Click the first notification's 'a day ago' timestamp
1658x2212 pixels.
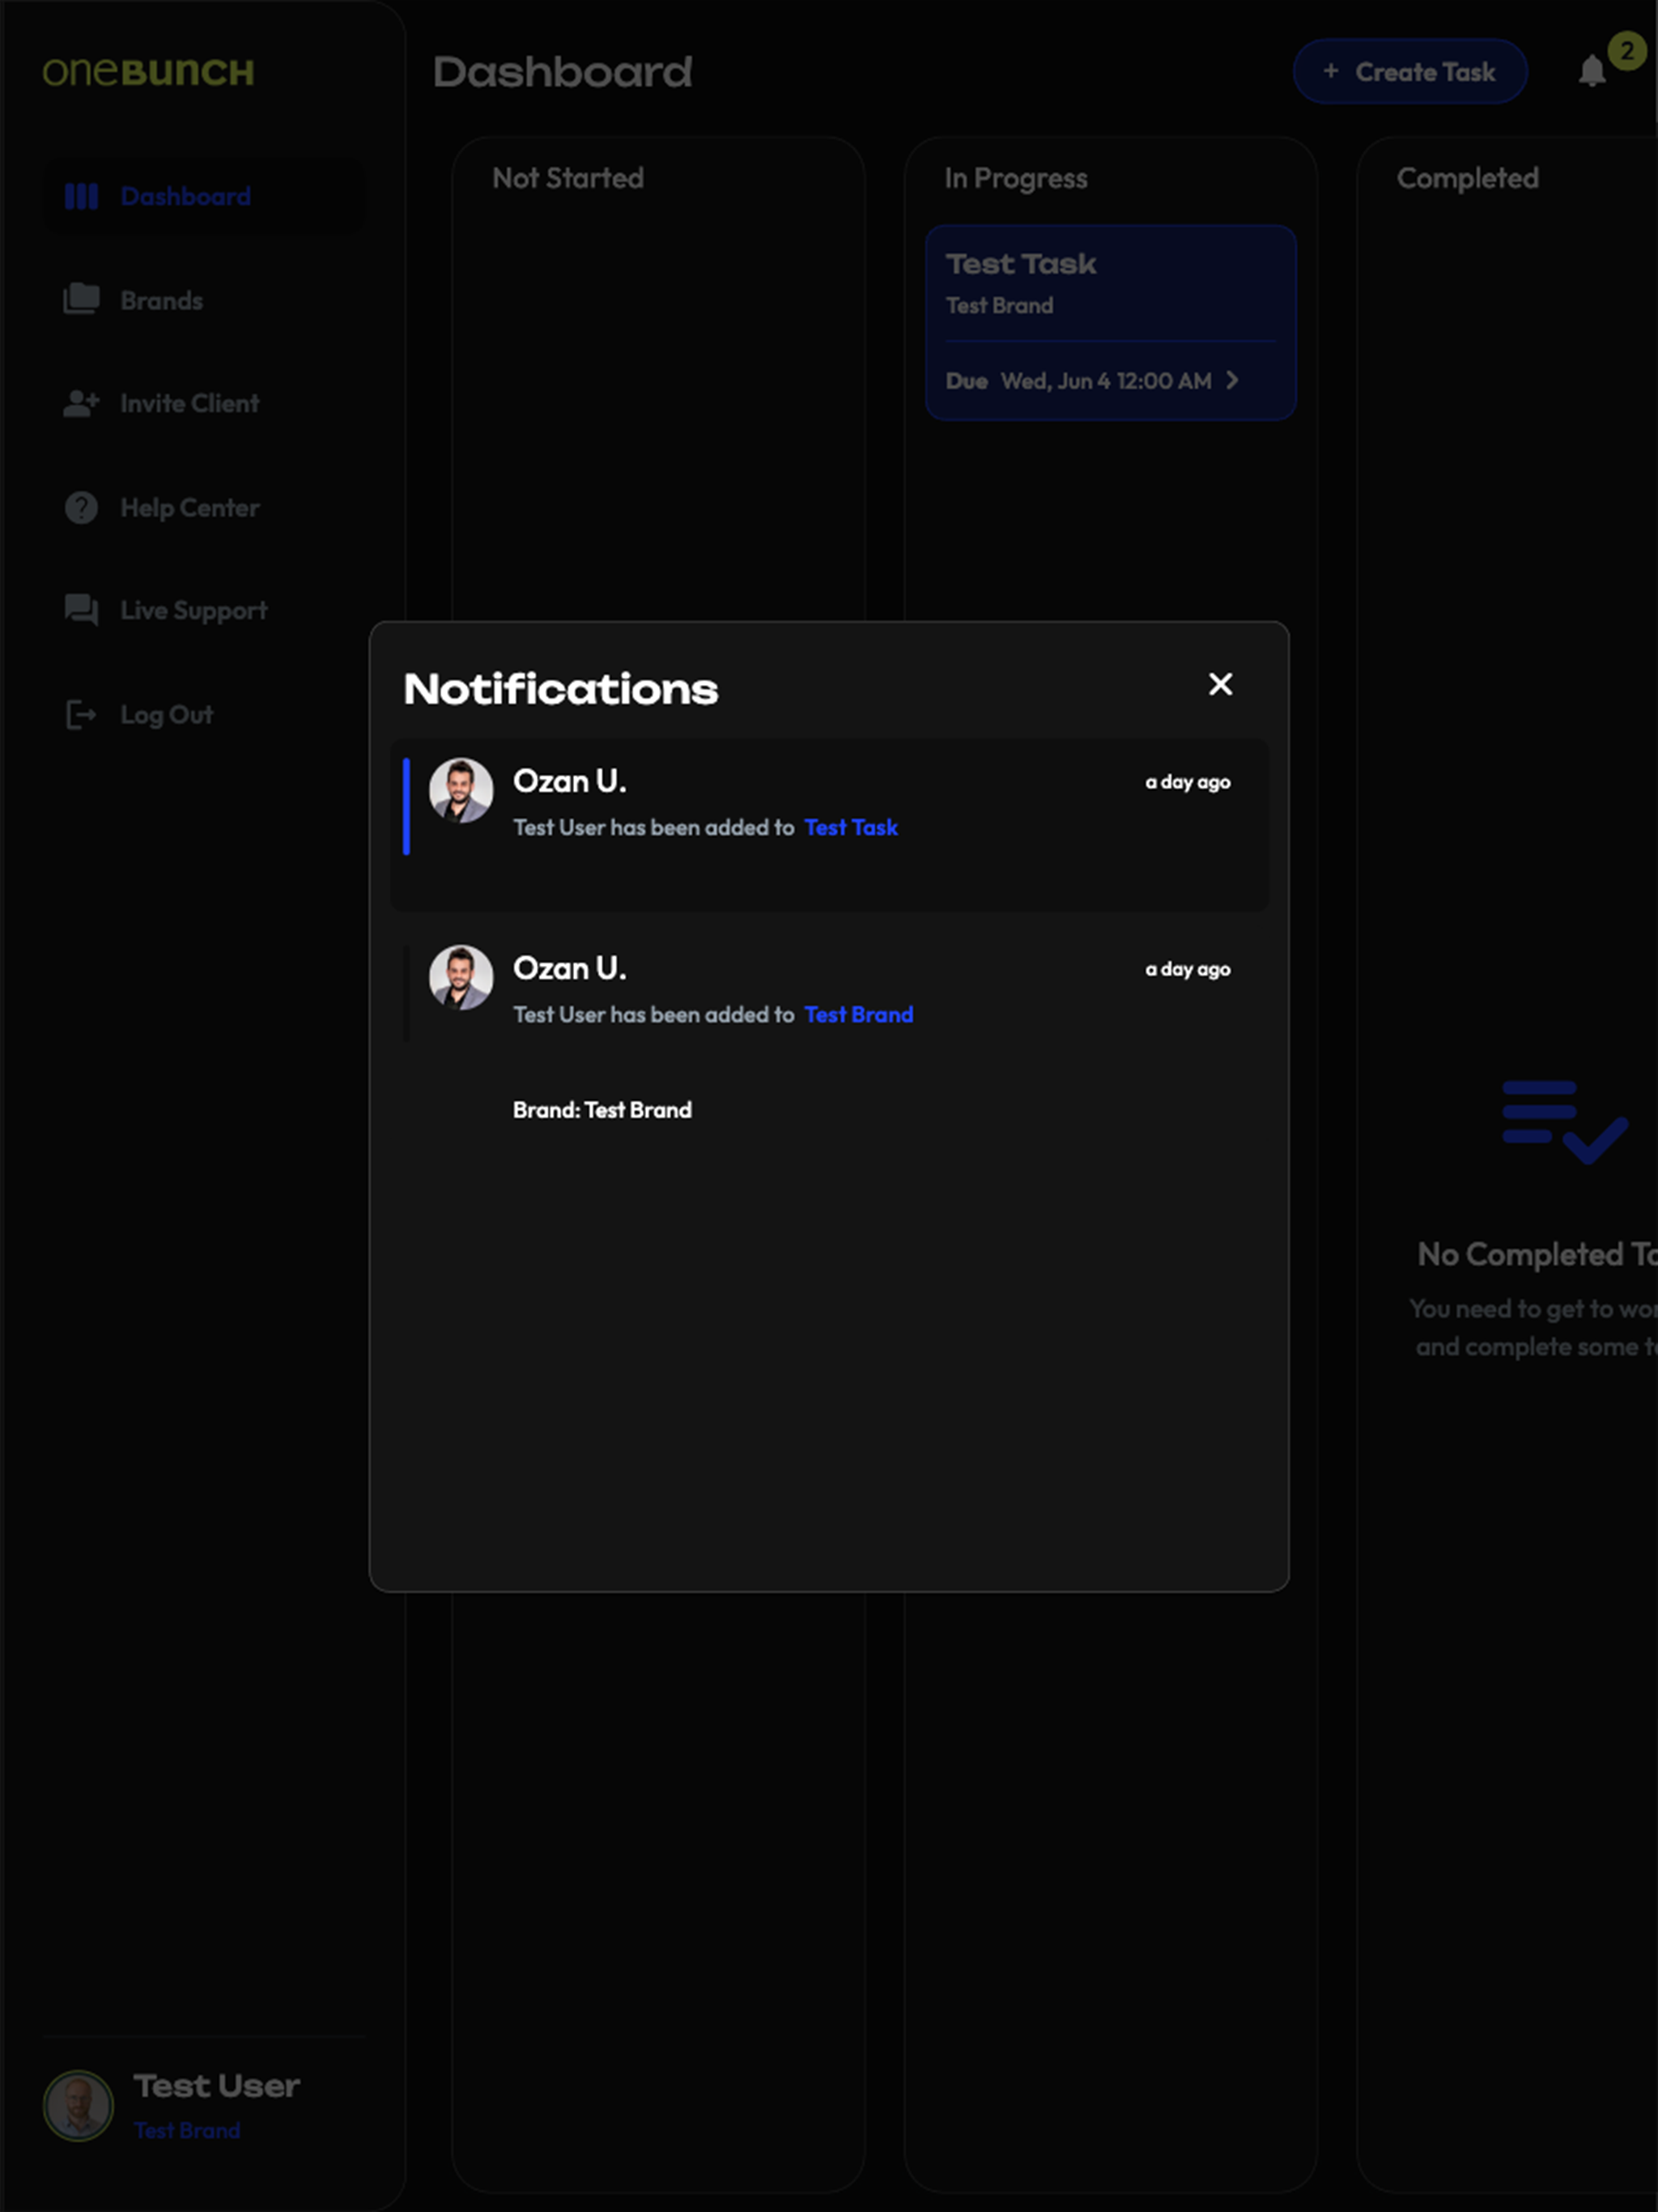1187,782
